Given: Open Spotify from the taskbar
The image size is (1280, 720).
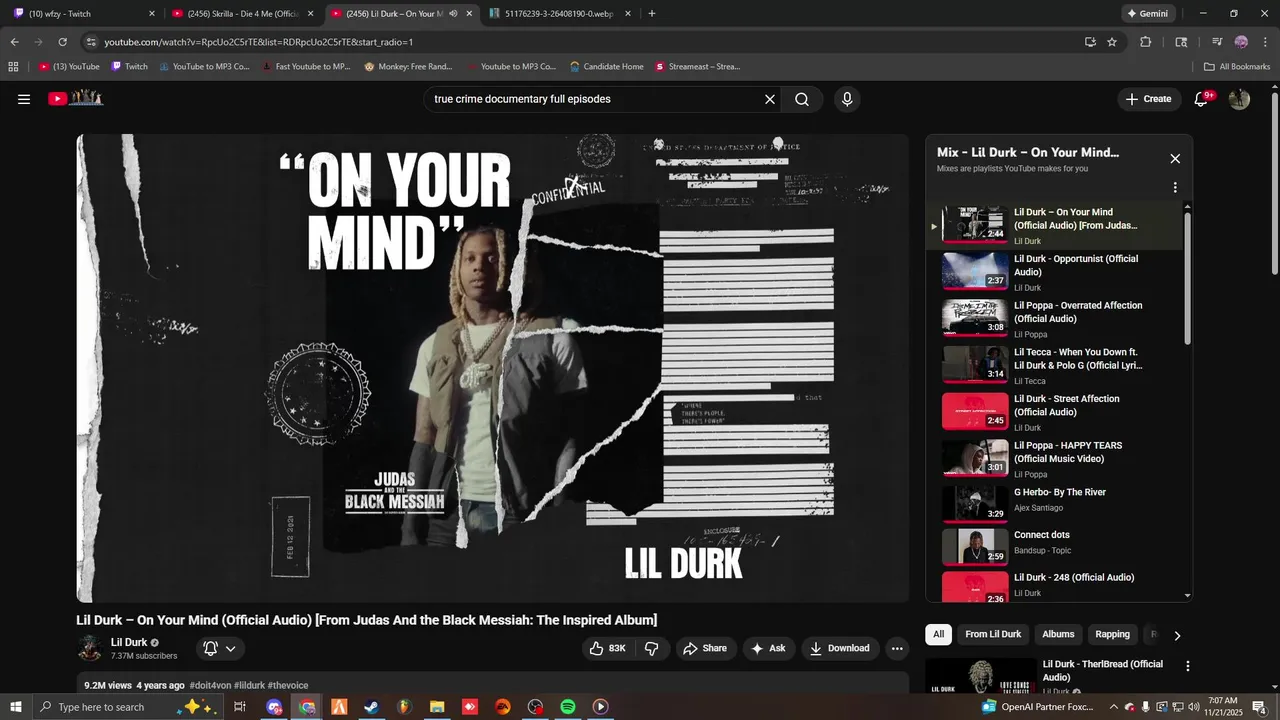Looking at the screenshot, I should (568, 707).
